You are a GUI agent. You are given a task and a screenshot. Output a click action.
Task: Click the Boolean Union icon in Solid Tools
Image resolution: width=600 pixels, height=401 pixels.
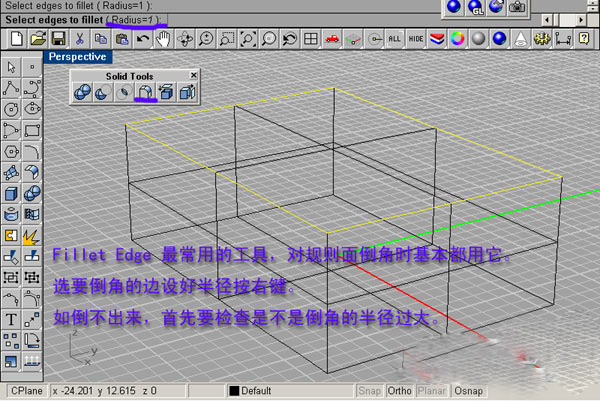tap(82, 92)
